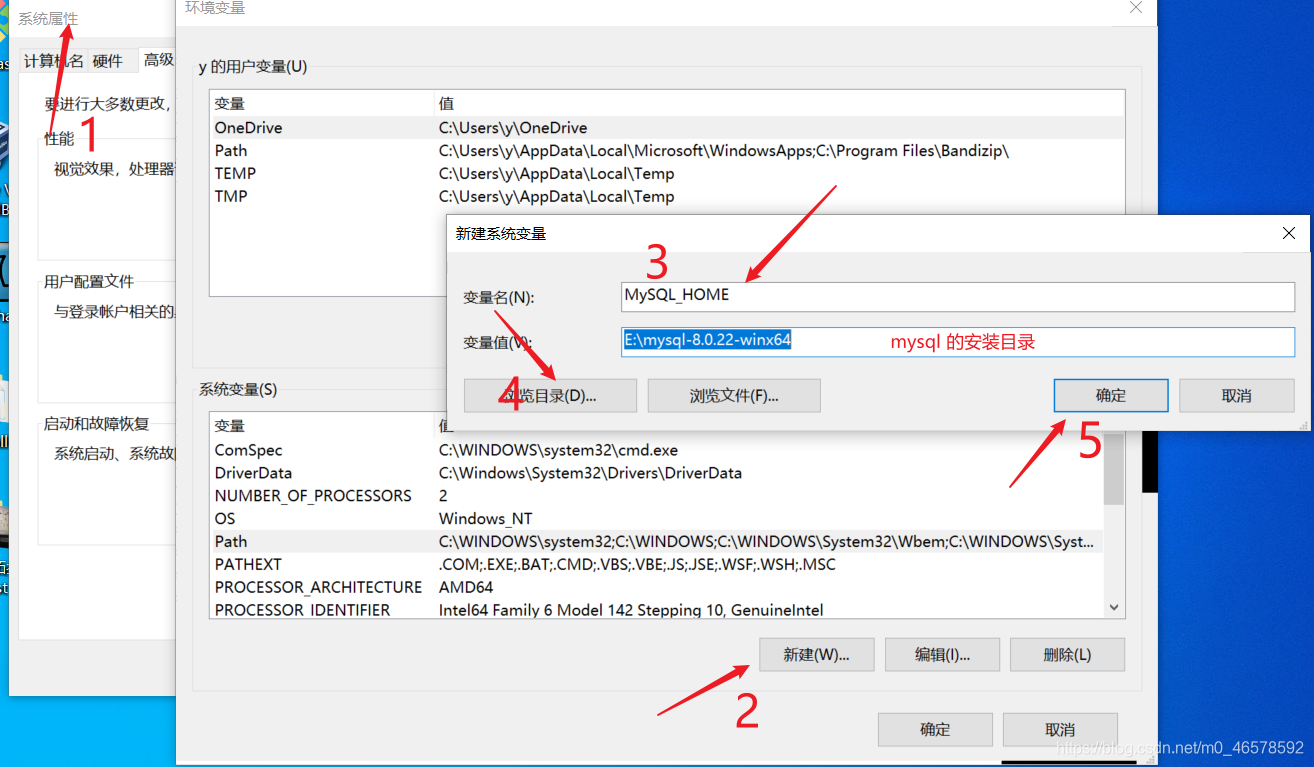Click 确定 at the bottom of 环境变量 window

(935, 729)
